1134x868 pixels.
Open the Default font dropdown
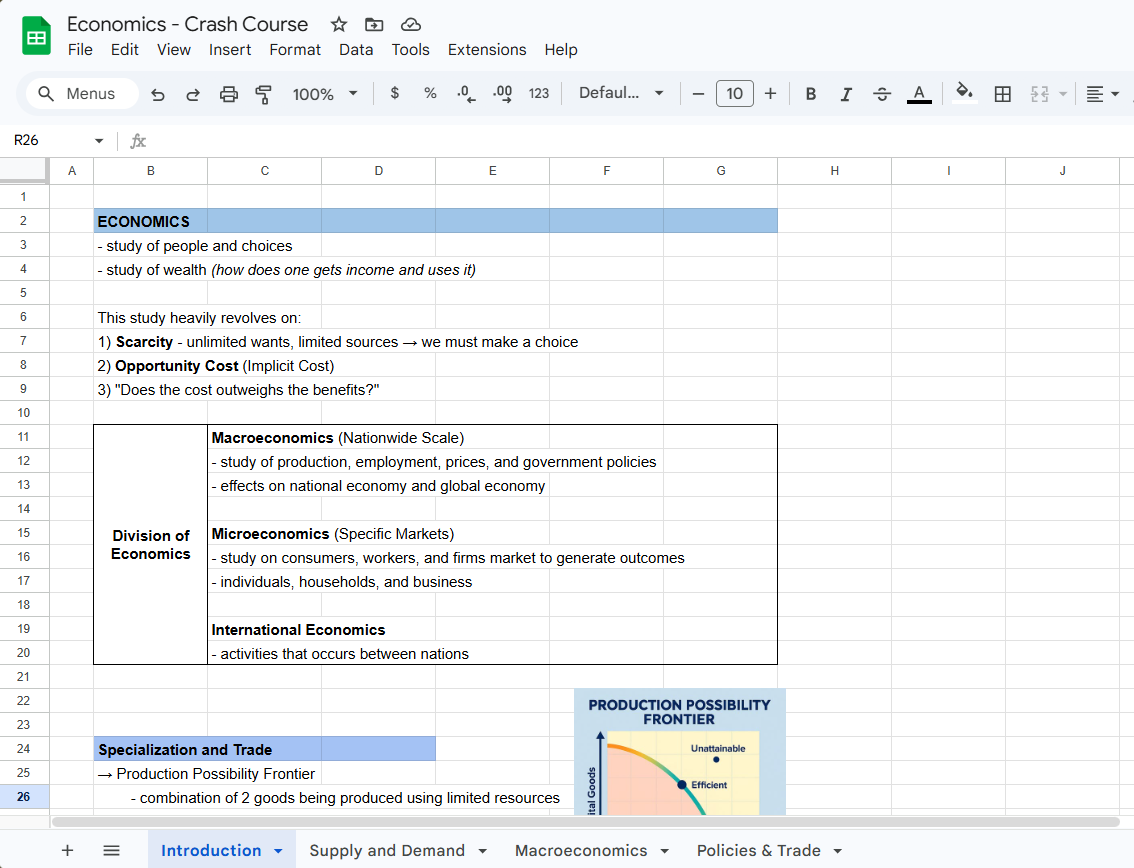621,93
